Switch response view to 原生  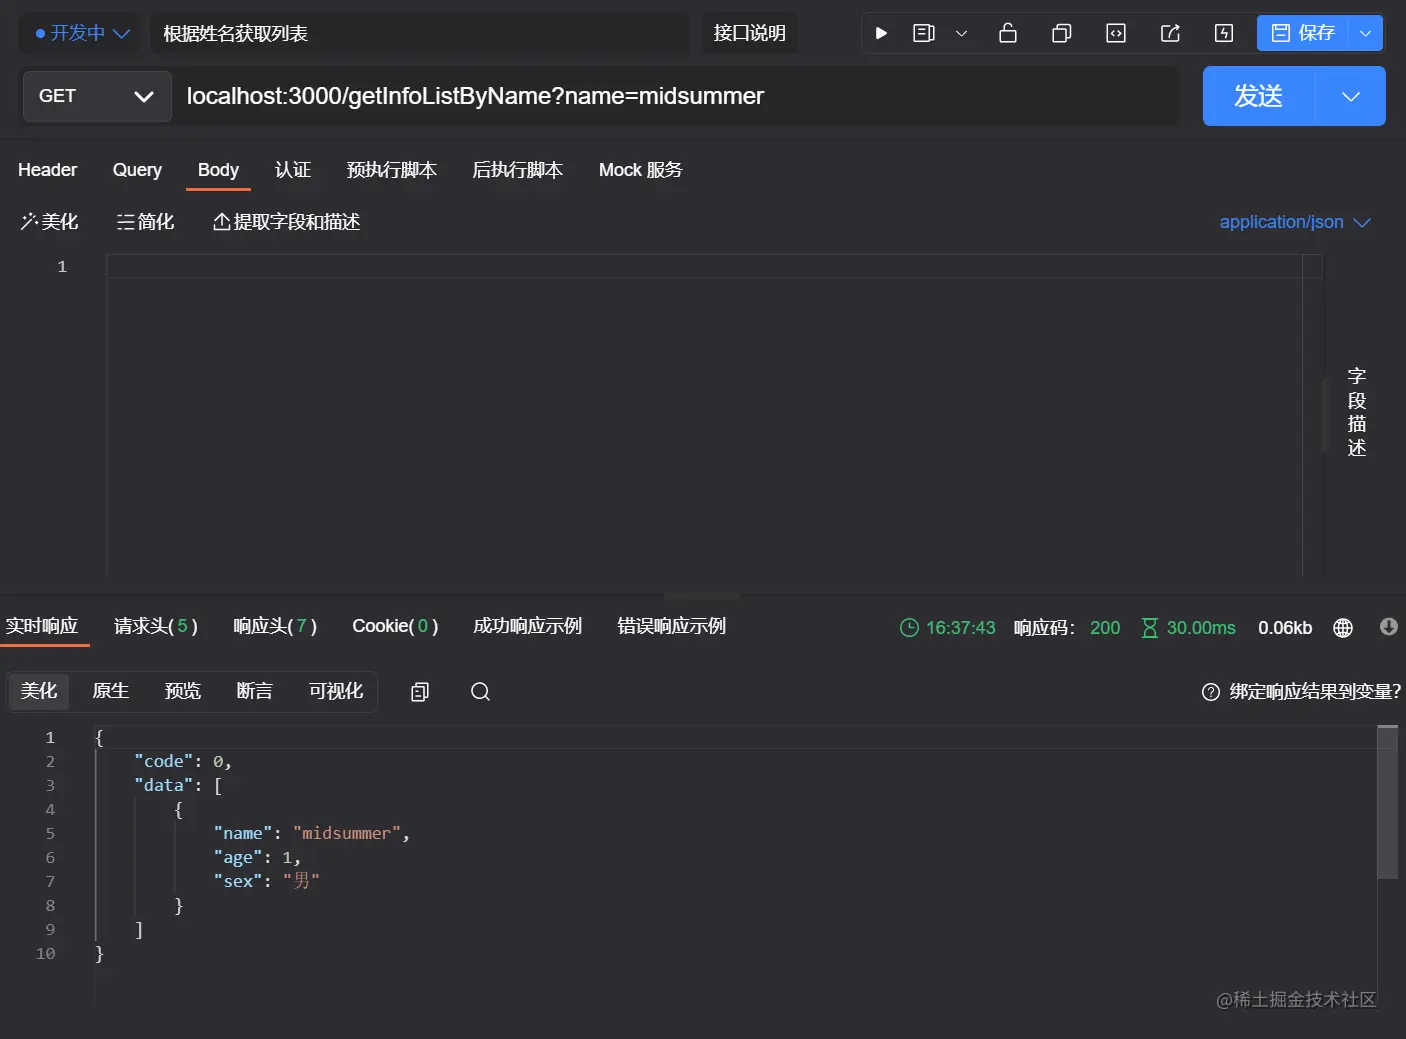click(111, 691)
